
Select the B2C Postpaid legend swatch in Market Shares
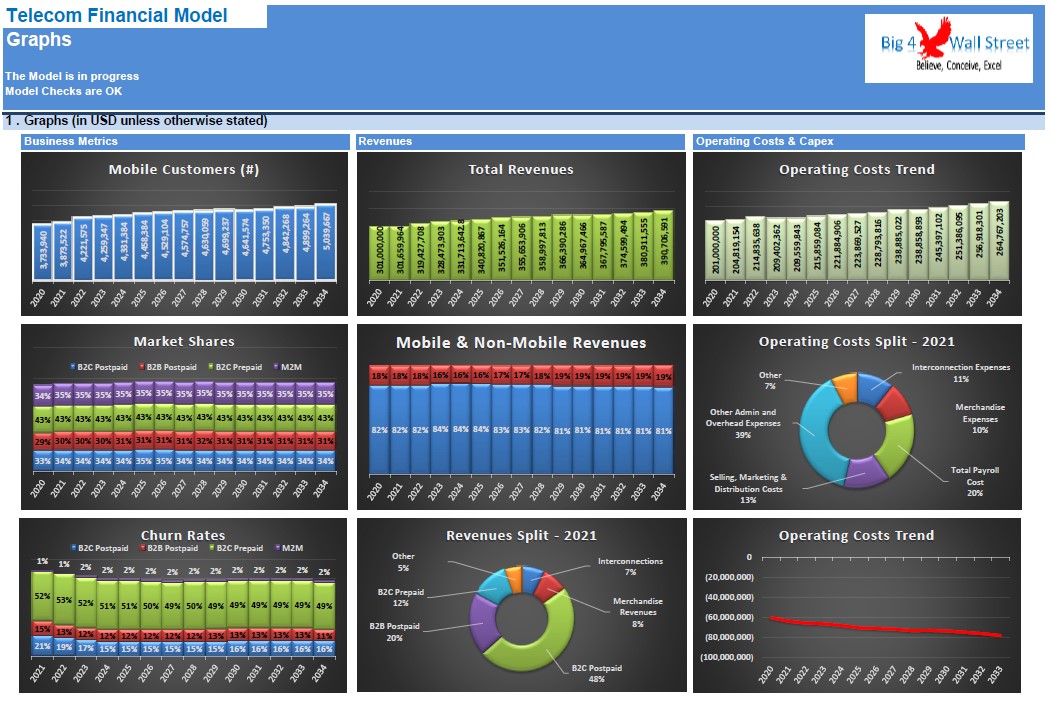[x=73, y=367]
